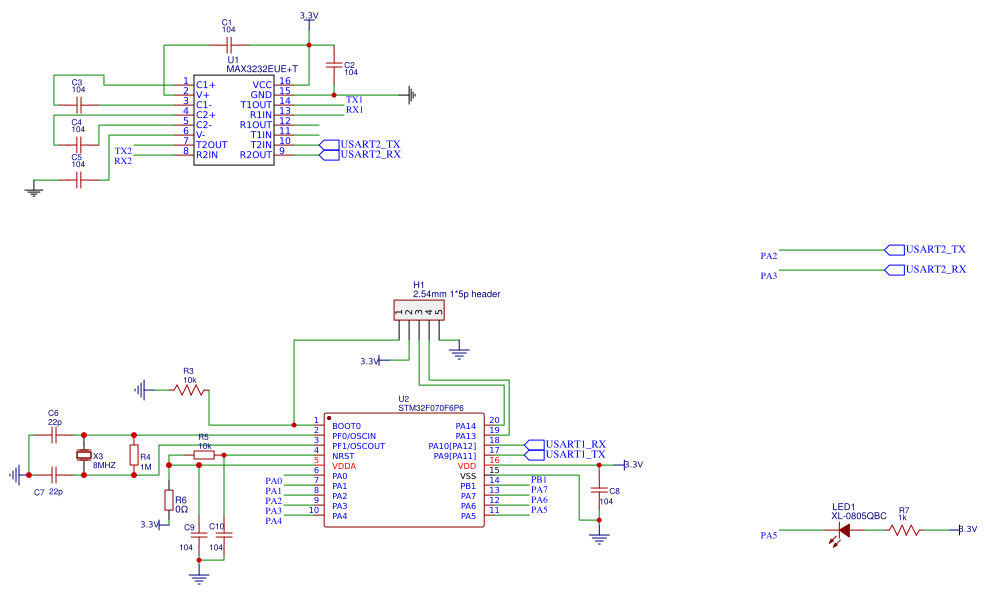Click the H1 five-pin header symbol
This screenshot has height=594, width=988.
point(418,312)
